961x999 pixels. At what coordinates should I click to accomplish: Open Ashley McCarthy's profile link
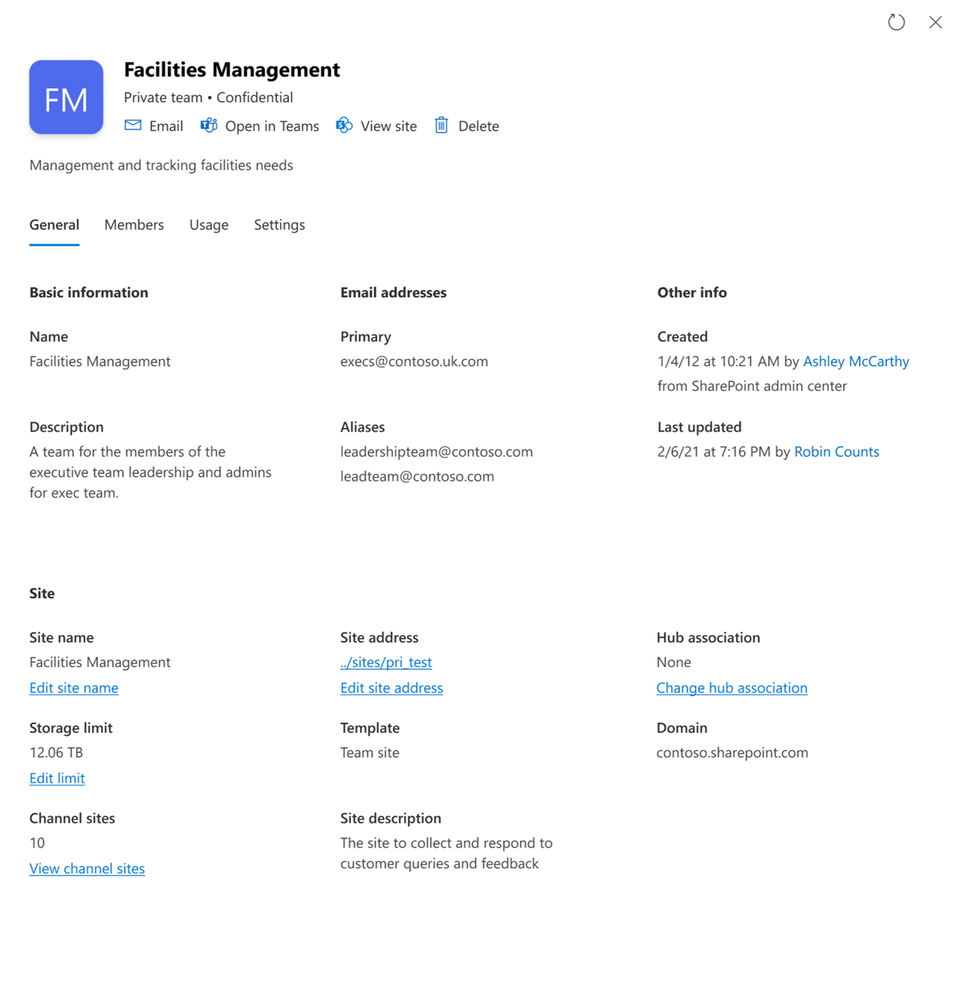pyautogui.click(x=856, y=361)
